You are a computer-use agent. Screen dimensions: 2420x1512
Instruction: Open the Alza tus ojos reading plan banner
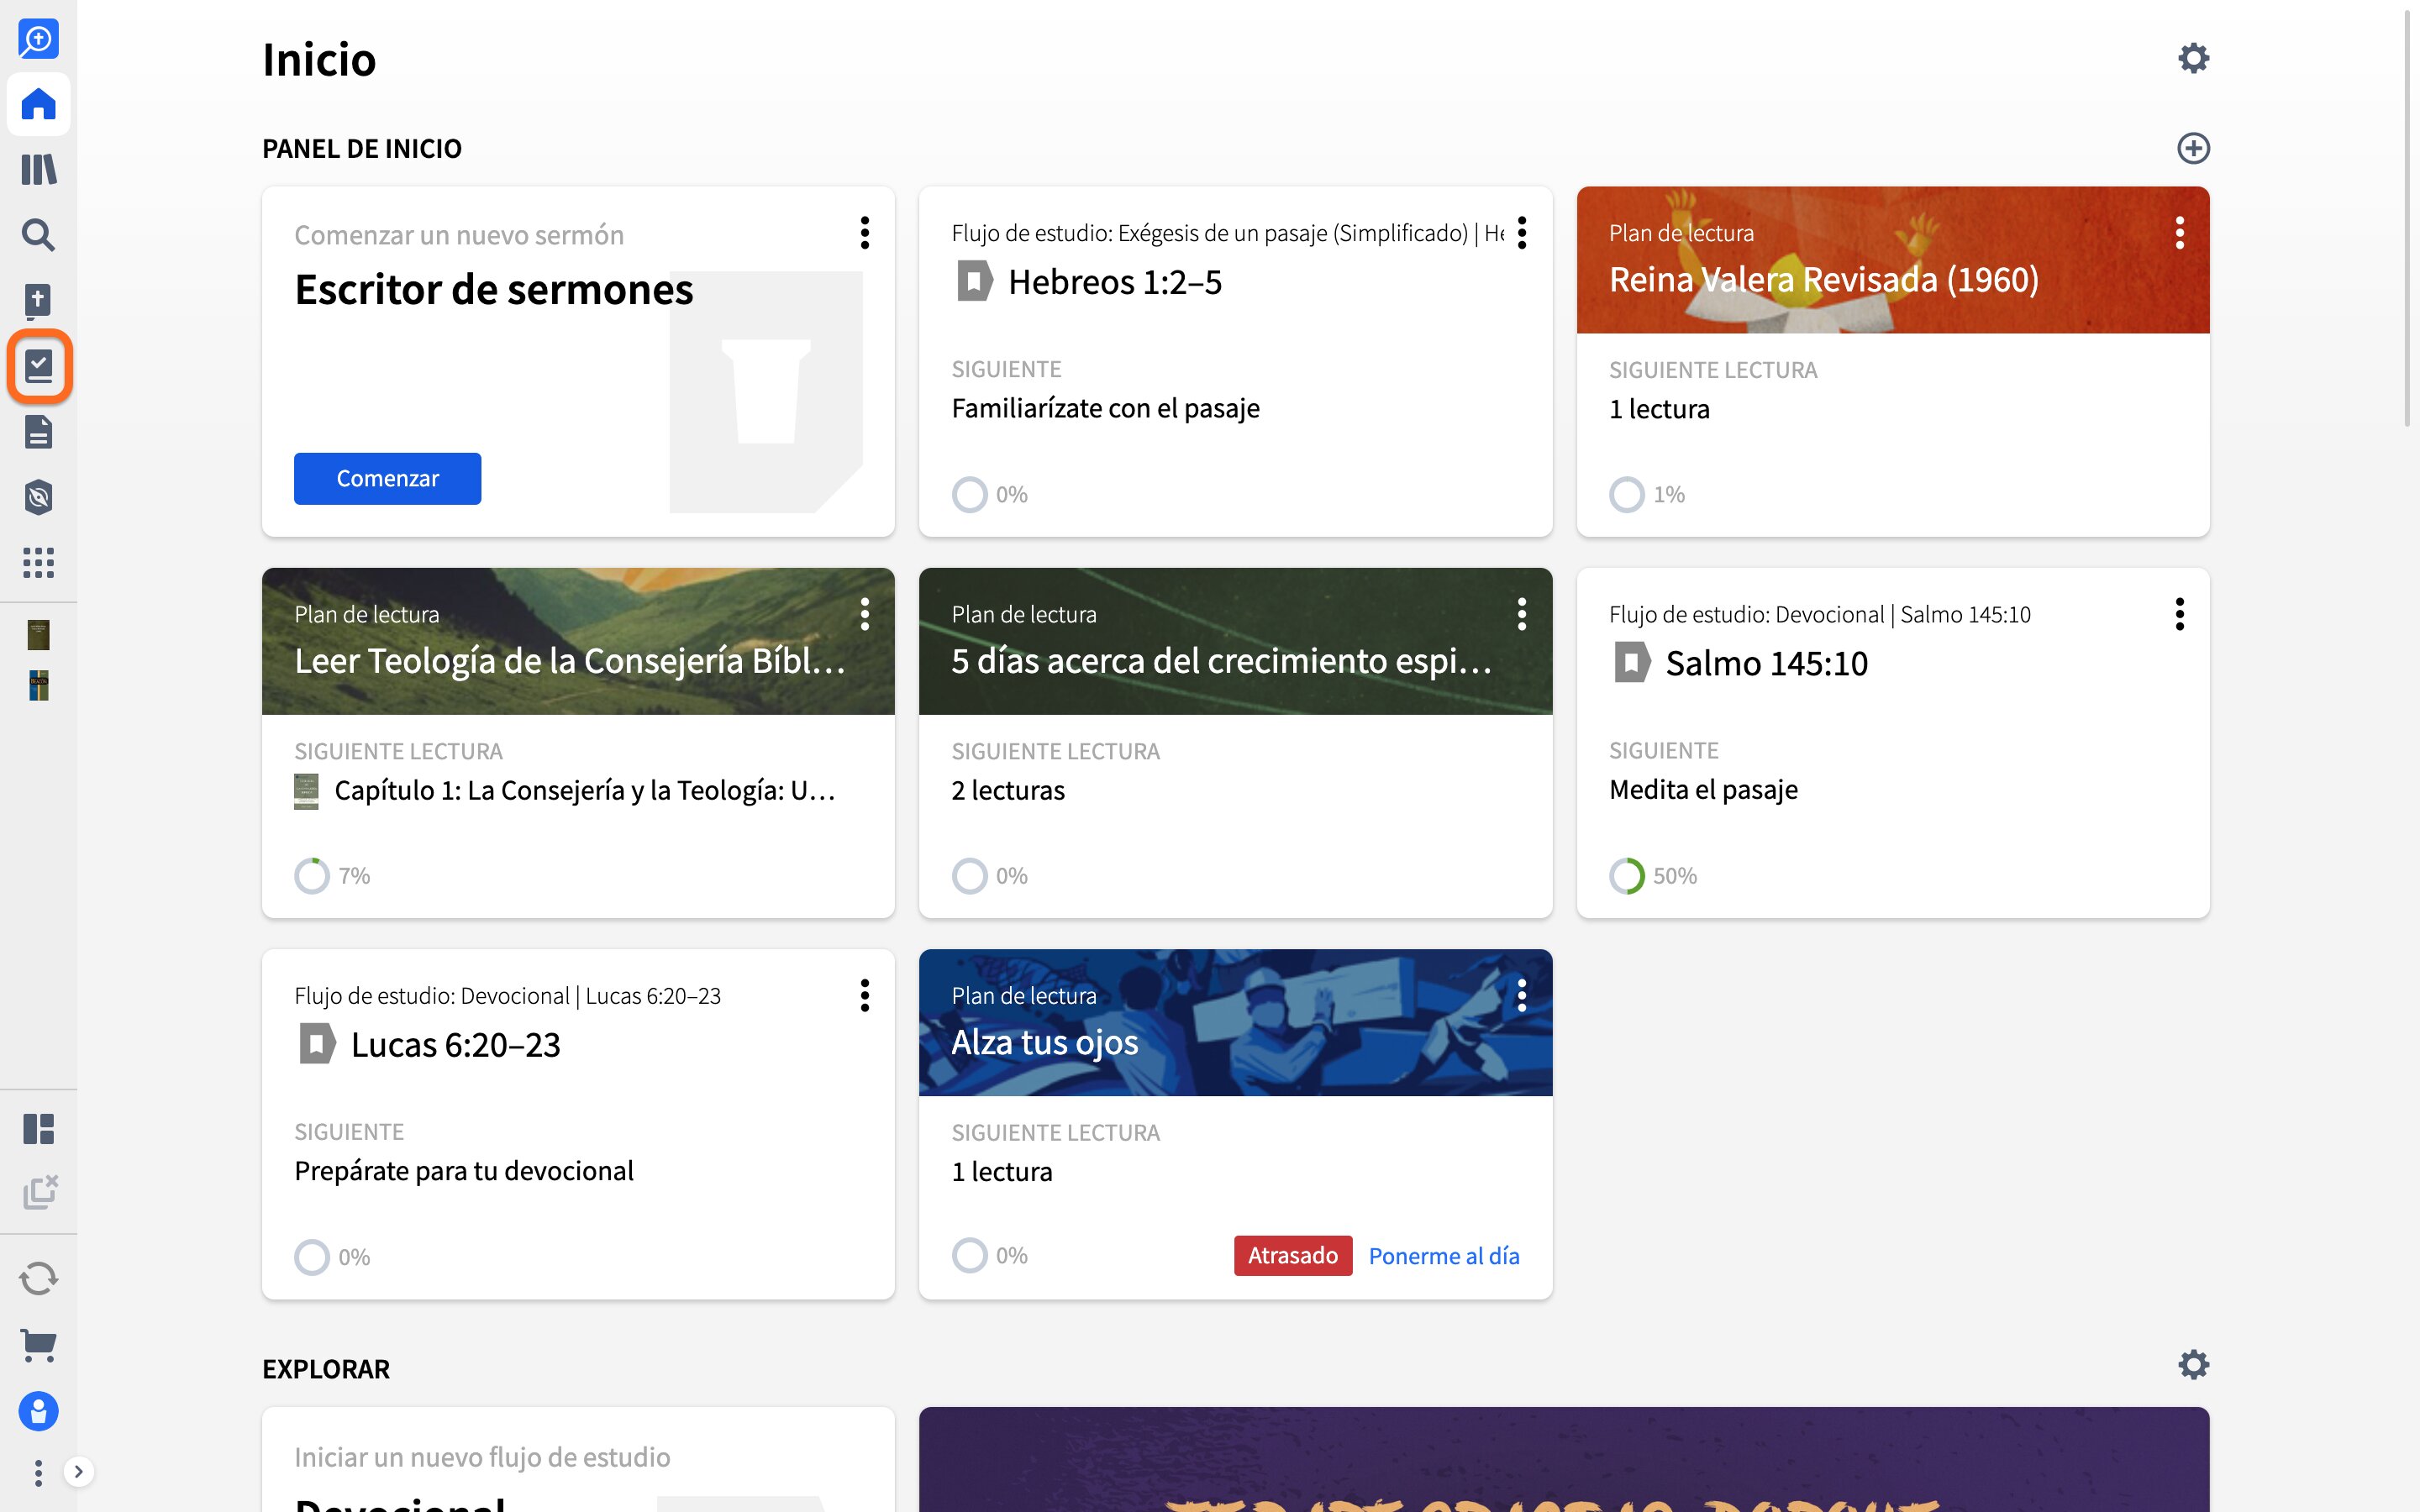[x=1235, y=1022]
